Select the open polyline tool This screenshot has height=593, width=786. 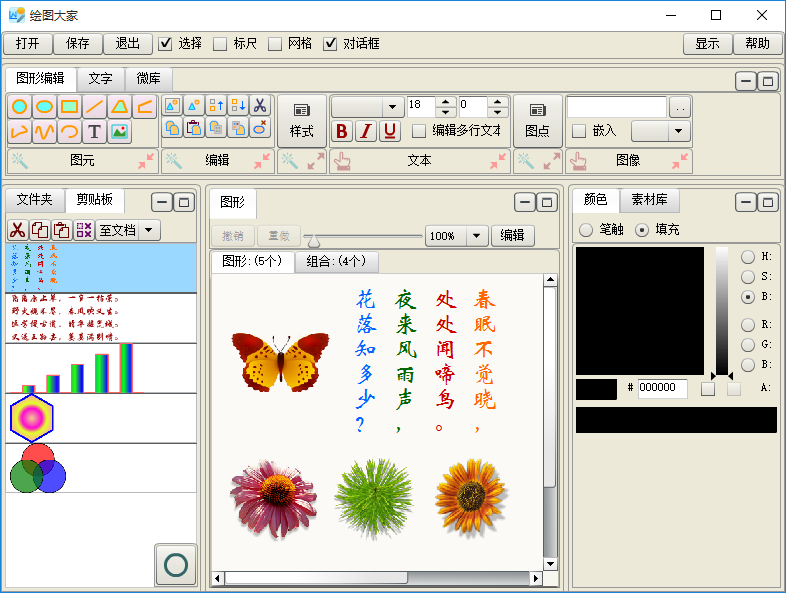click(145, 106)
